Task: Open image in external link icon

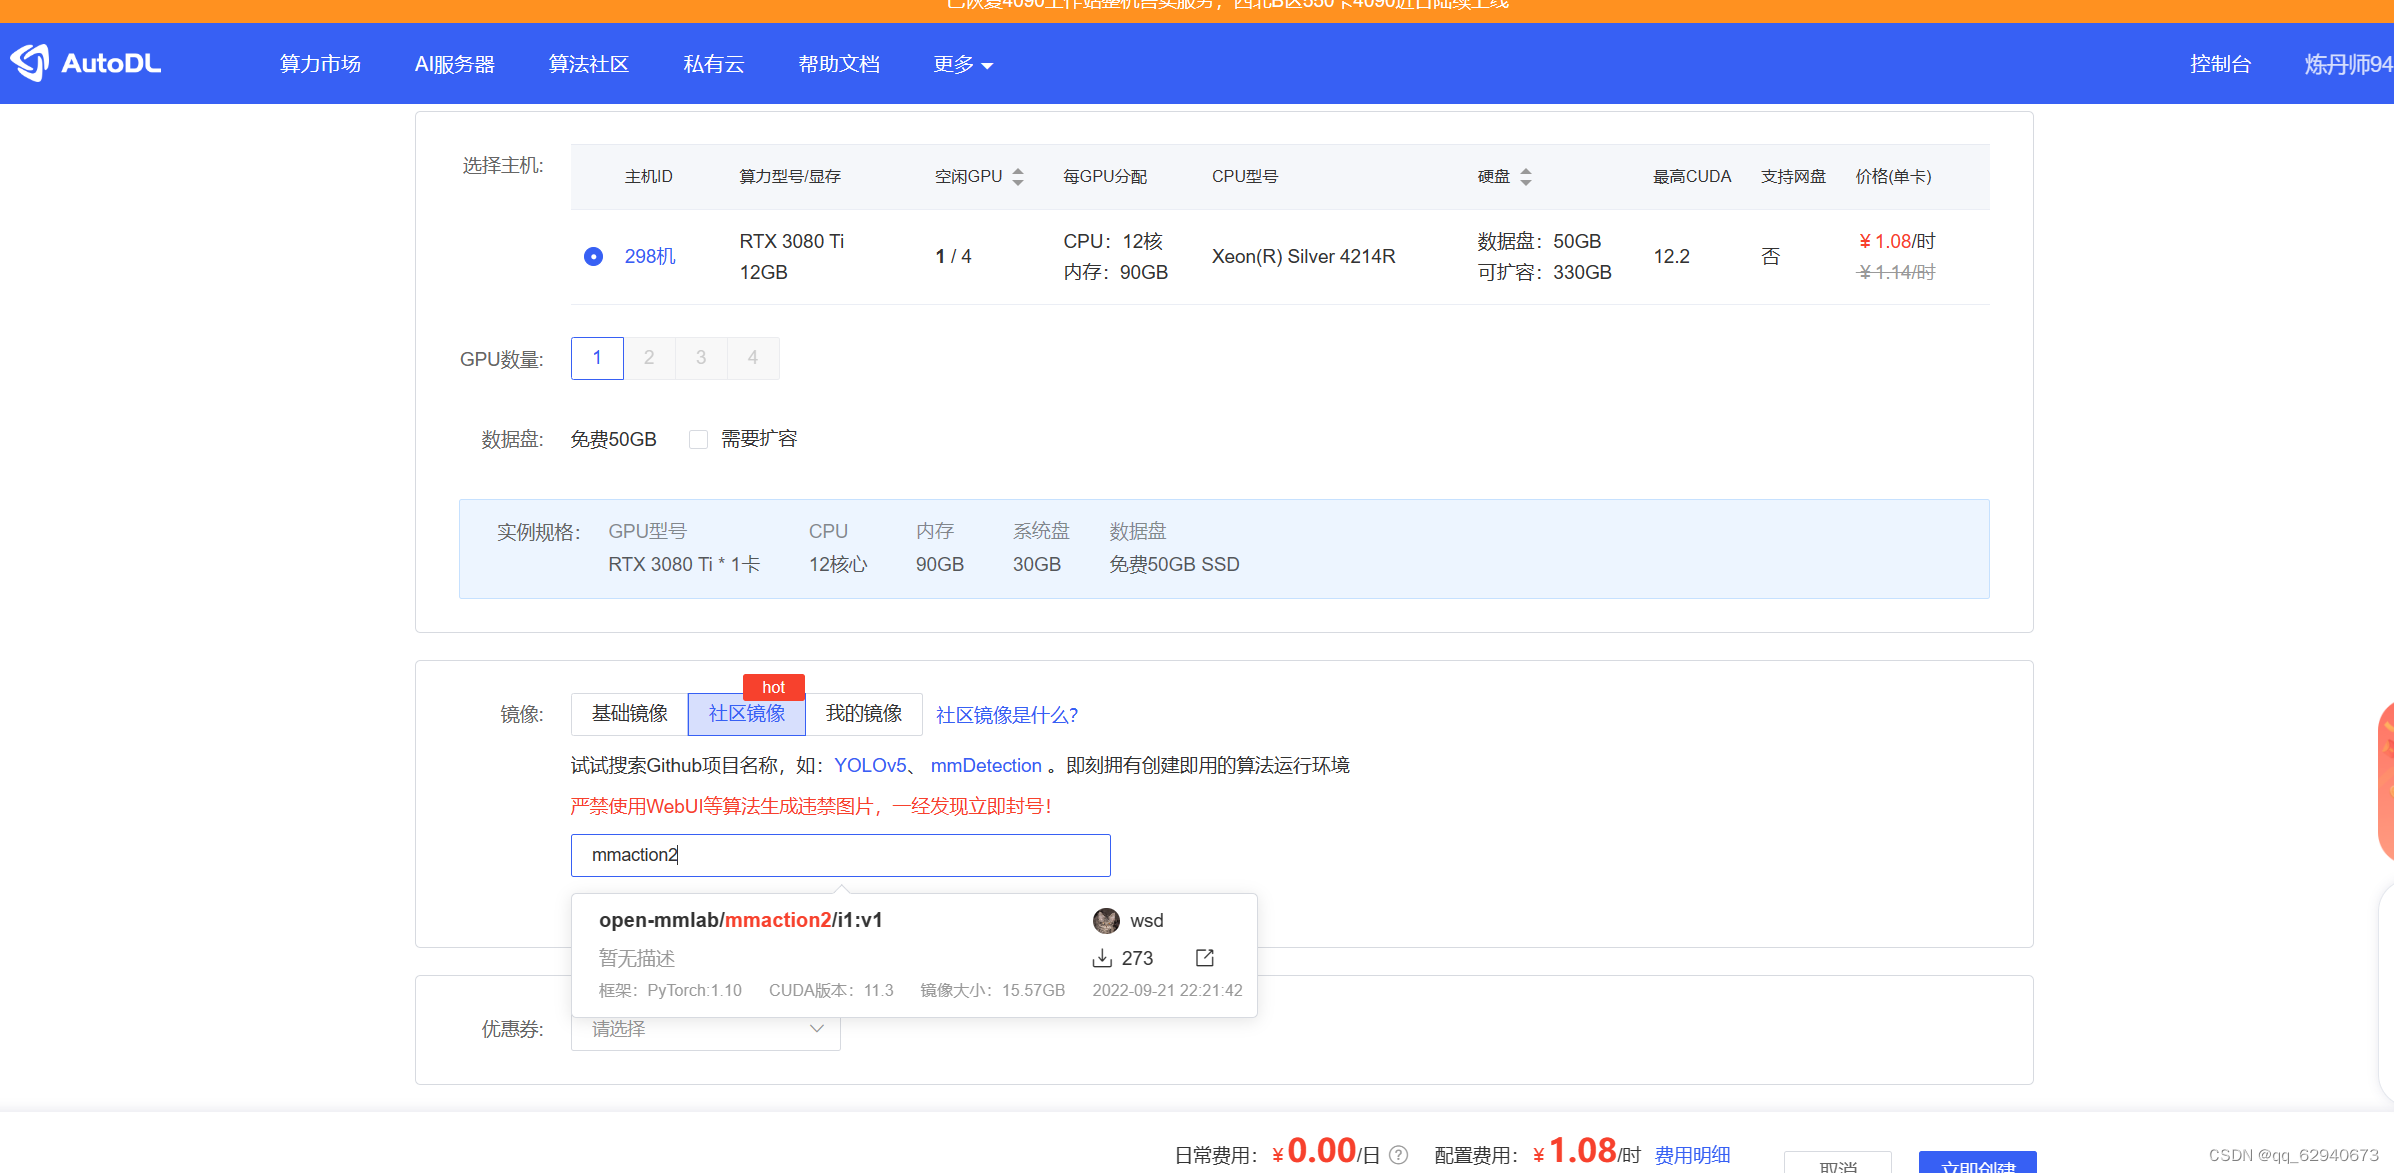Action: [1205, 958]
